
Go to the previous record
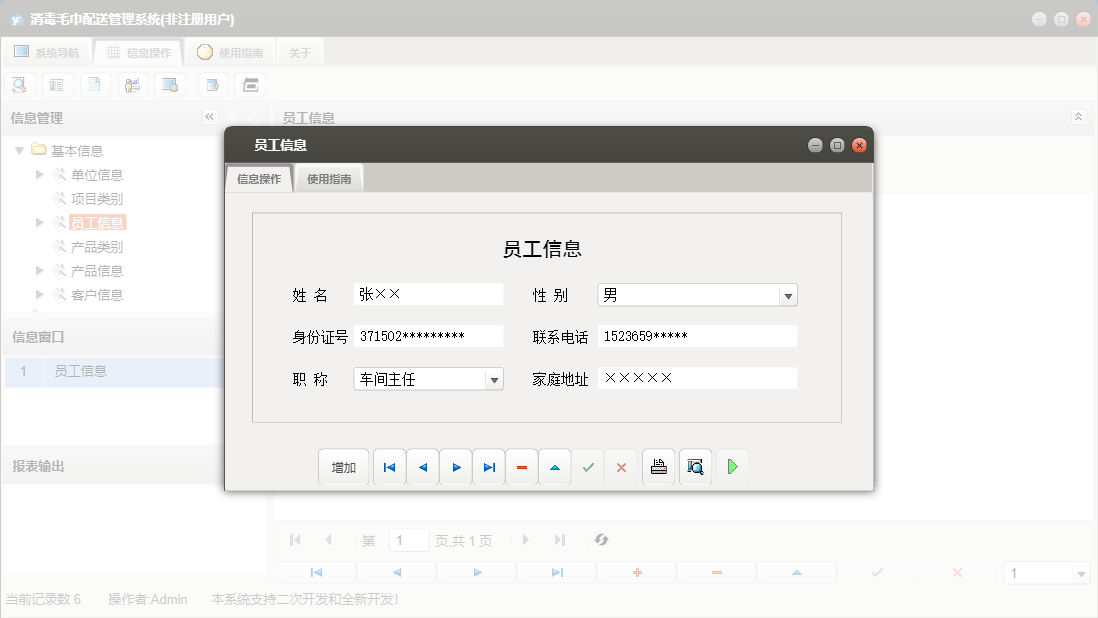(x=422, y=466)
